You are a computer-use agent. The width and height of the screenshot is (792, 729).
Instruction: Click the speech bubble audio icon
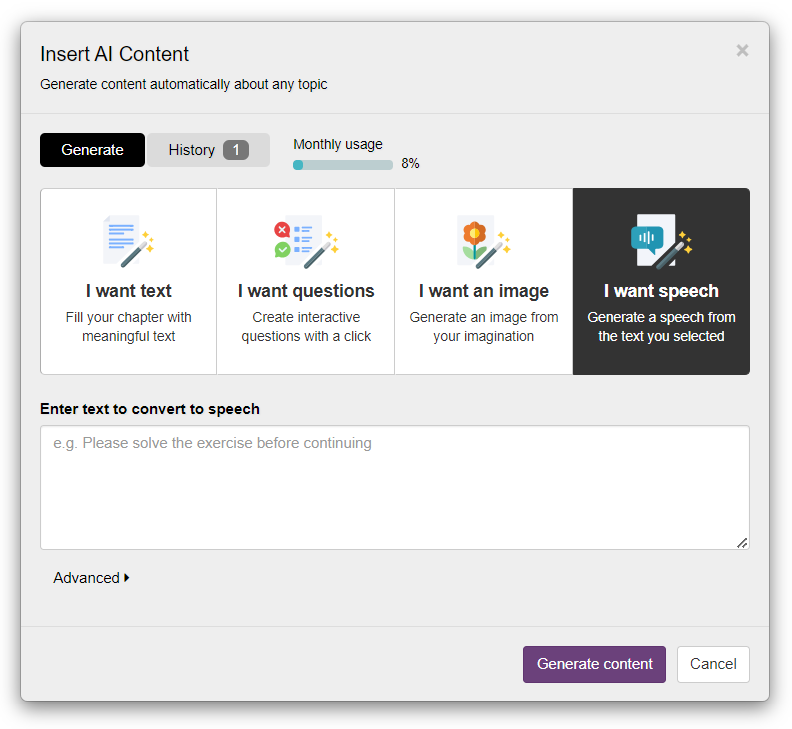pos(661,241)
